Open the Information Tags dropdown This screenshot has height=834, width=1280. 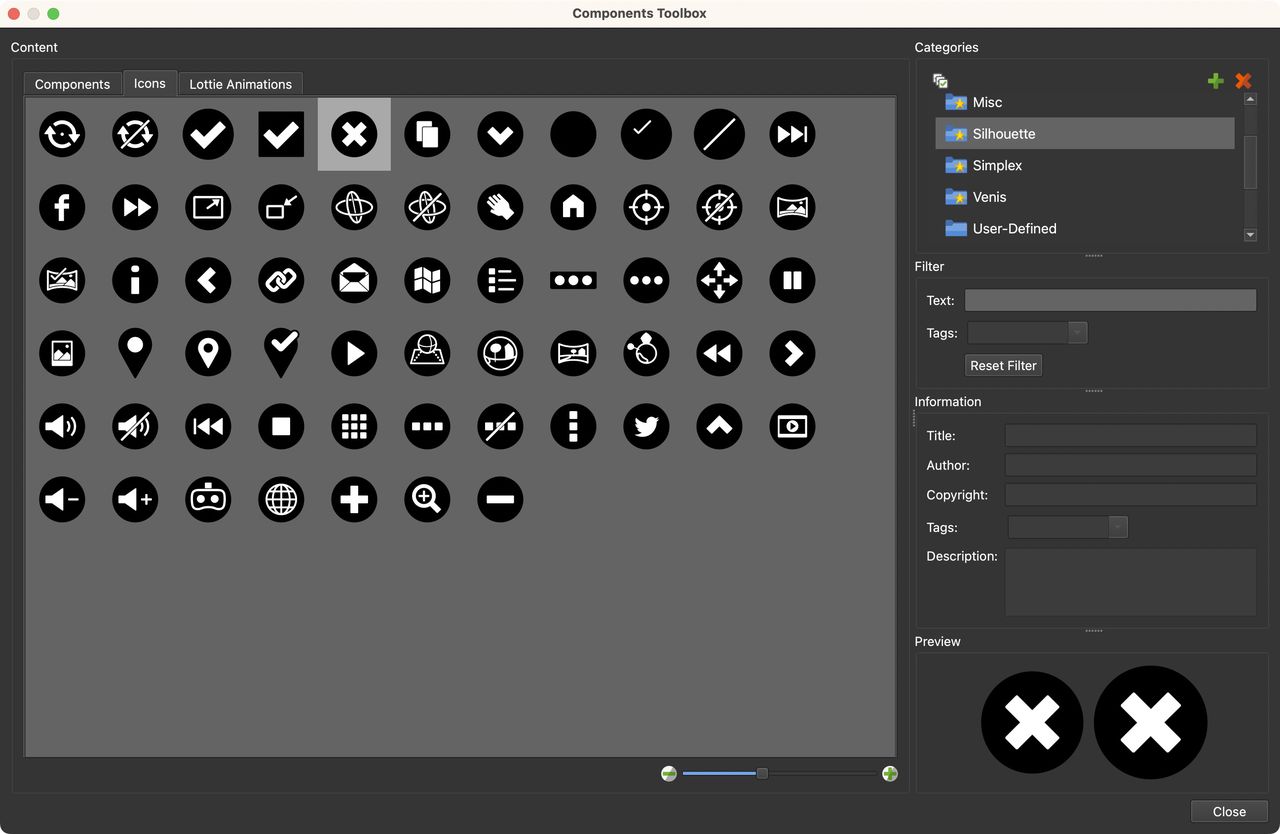click(x=1117, y=527)
